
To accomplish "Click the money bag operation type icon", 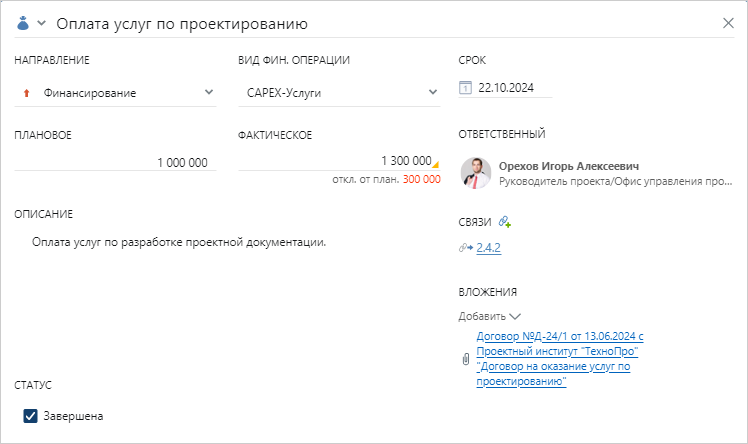I will [x=24, y=23].
